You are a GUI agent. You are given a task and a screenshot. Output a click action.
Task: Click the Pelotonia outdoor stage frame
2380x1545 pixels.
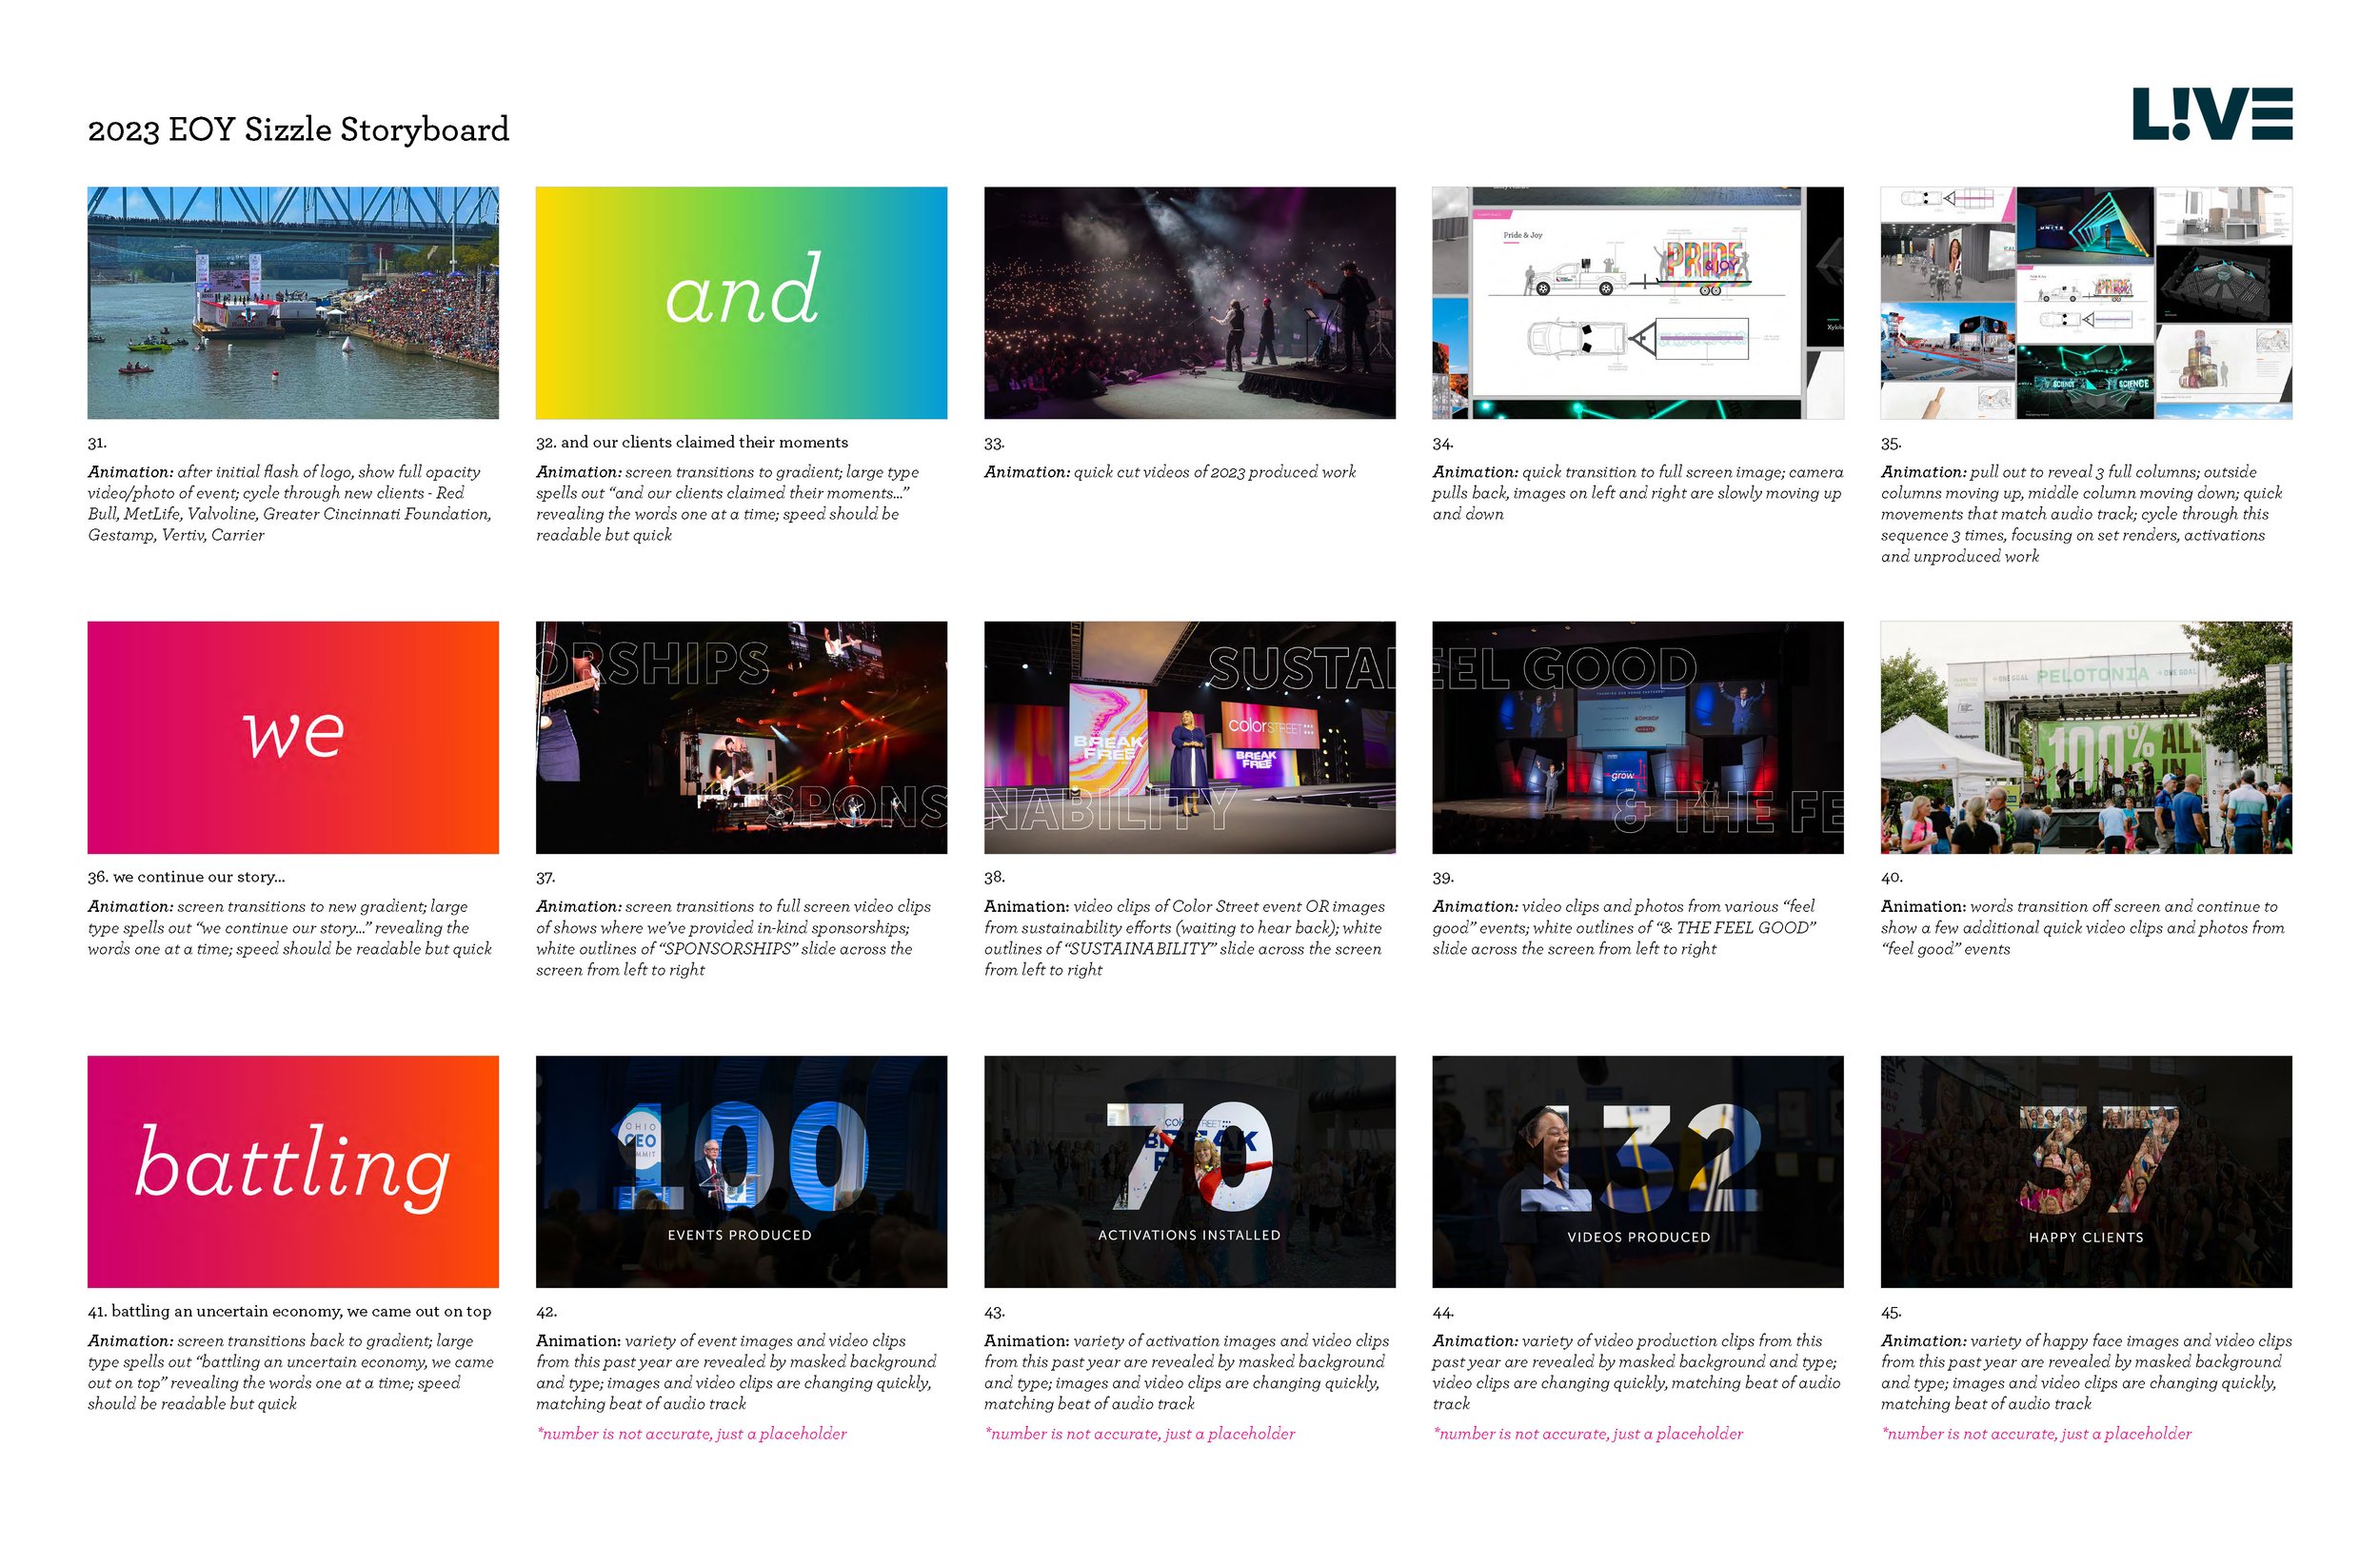click(2085, 737)
